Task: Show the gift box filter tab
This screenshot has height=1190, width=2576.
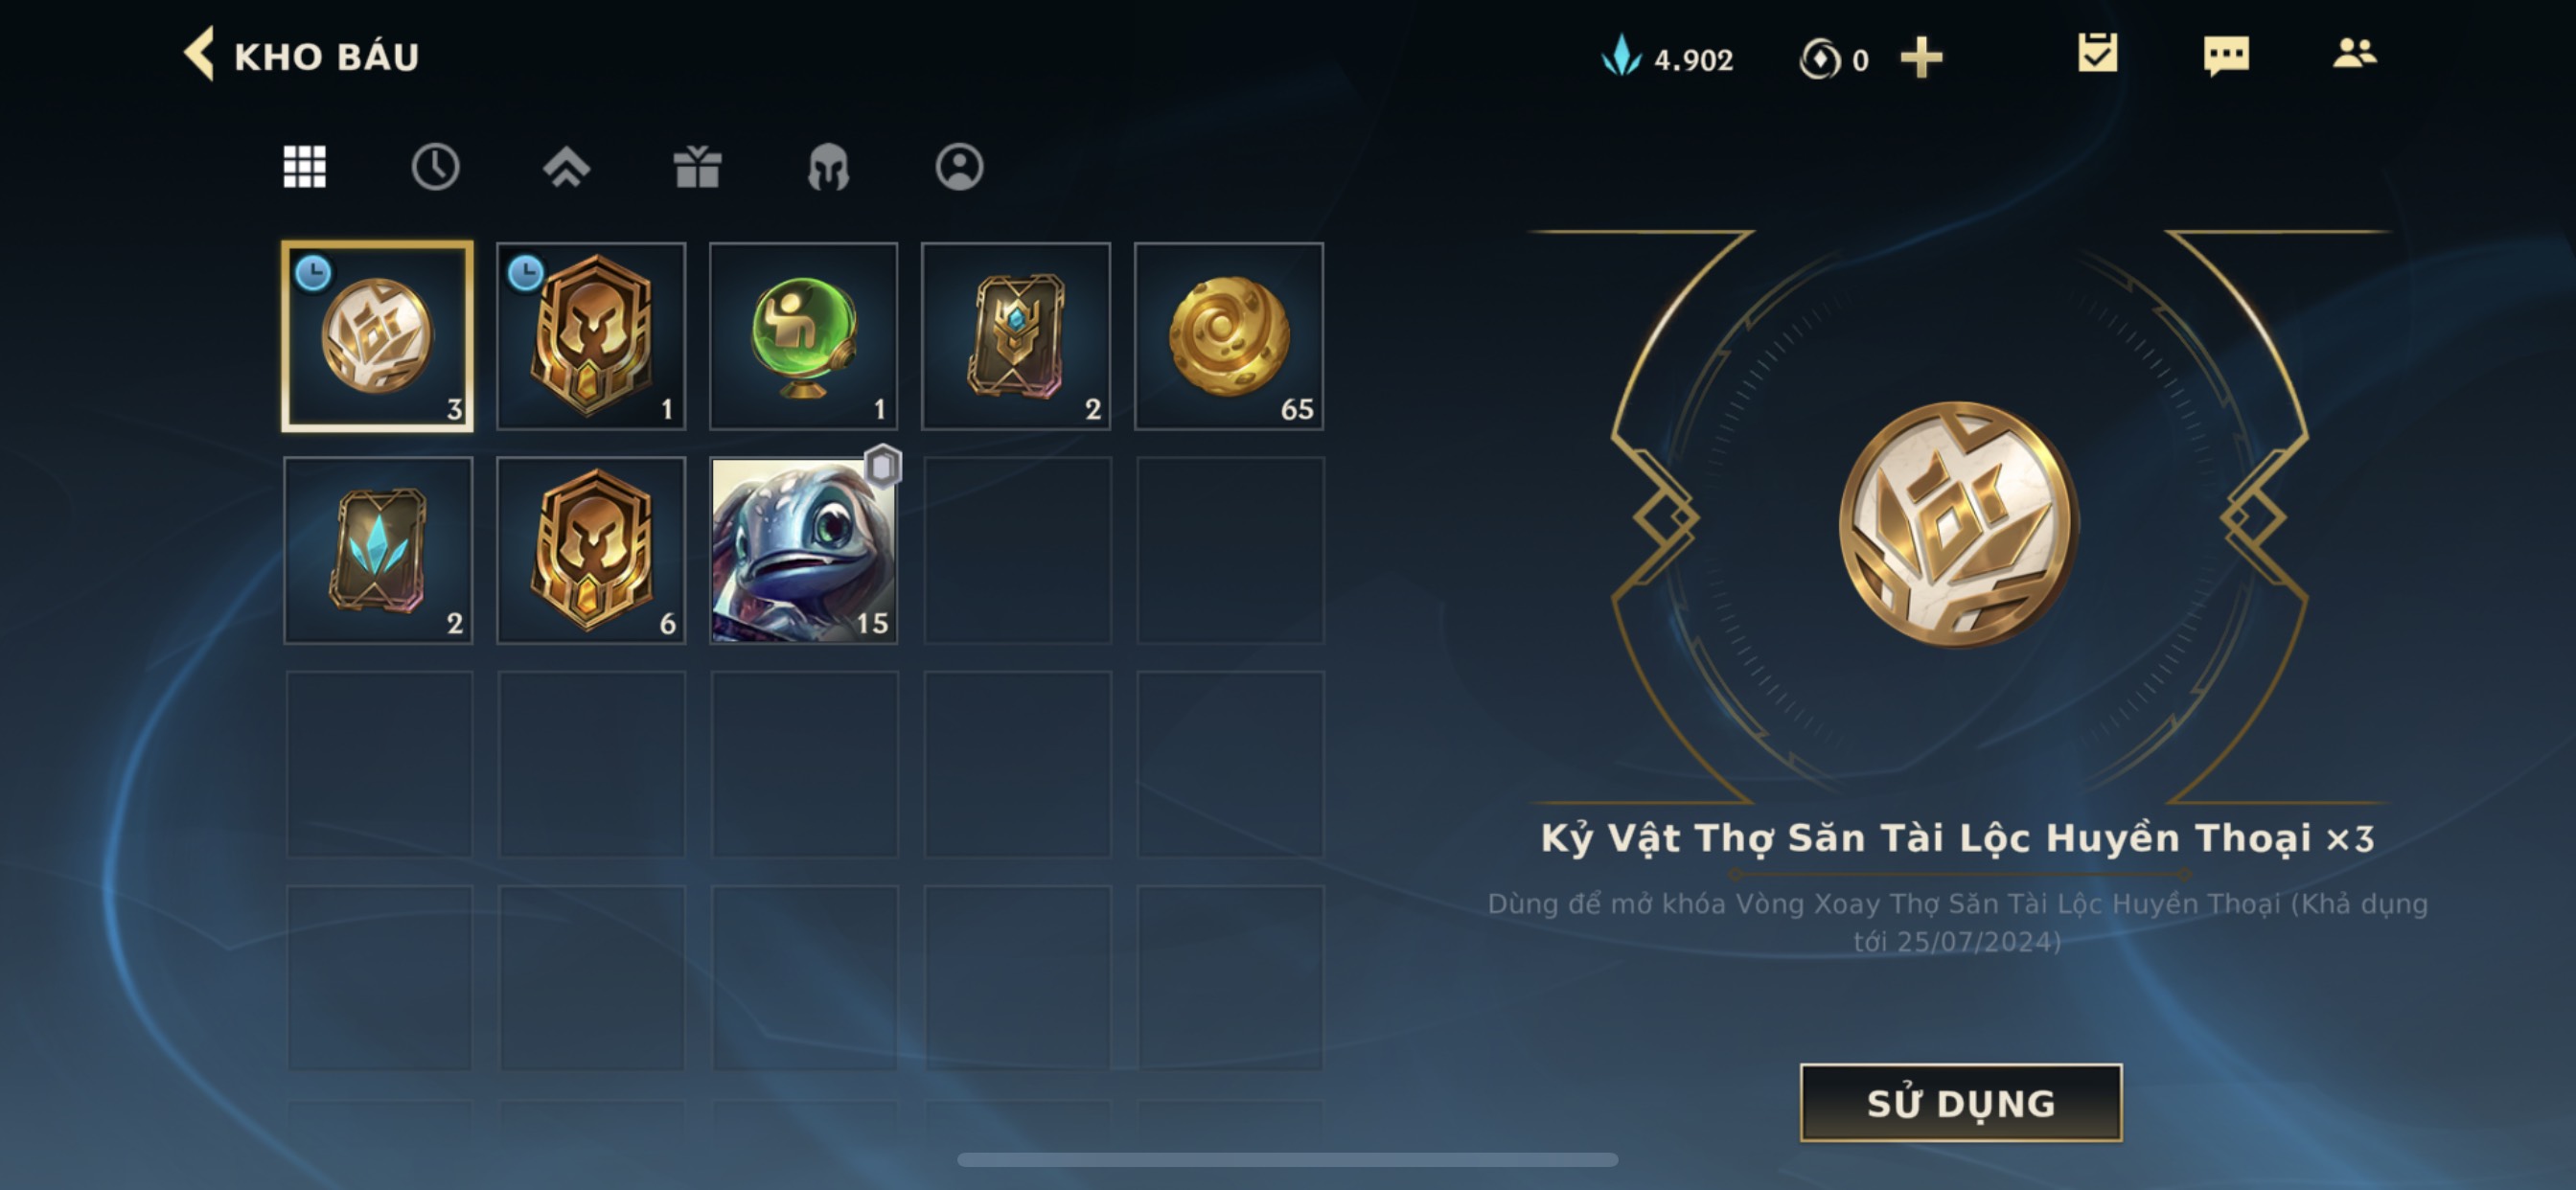Action: click(x=697, y=166)
